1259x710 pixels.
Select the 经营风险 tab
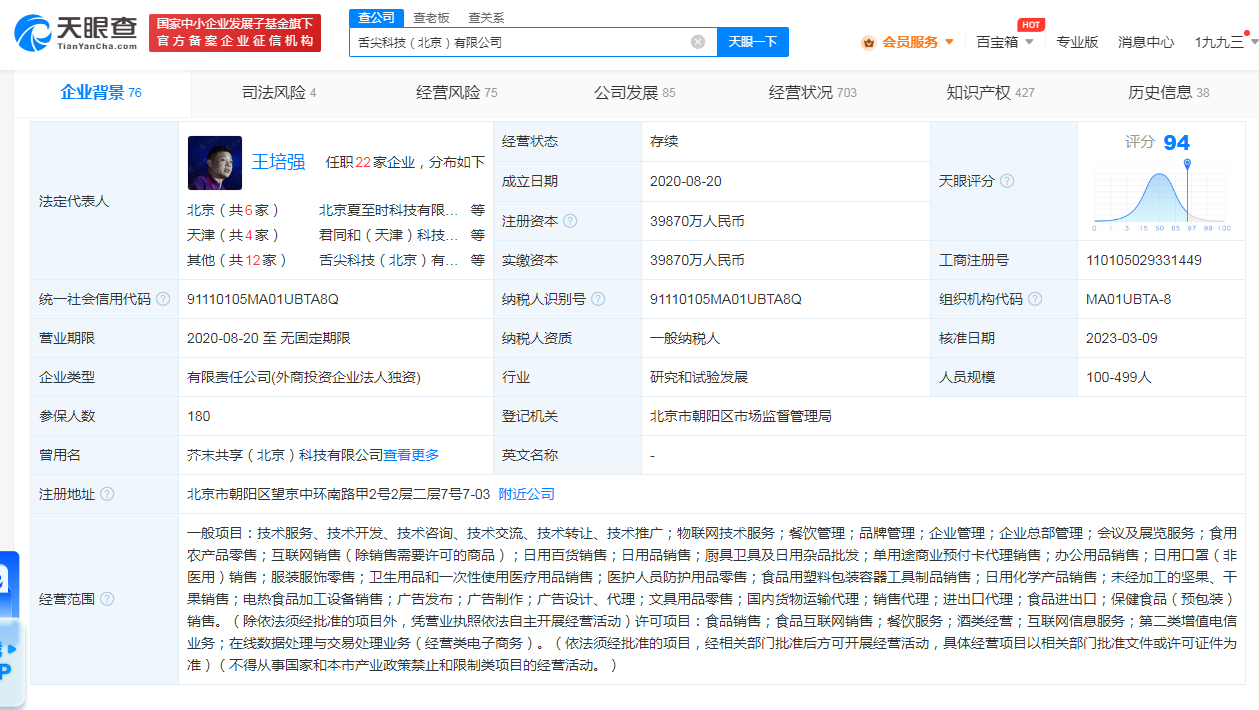(x=456, y=93)
